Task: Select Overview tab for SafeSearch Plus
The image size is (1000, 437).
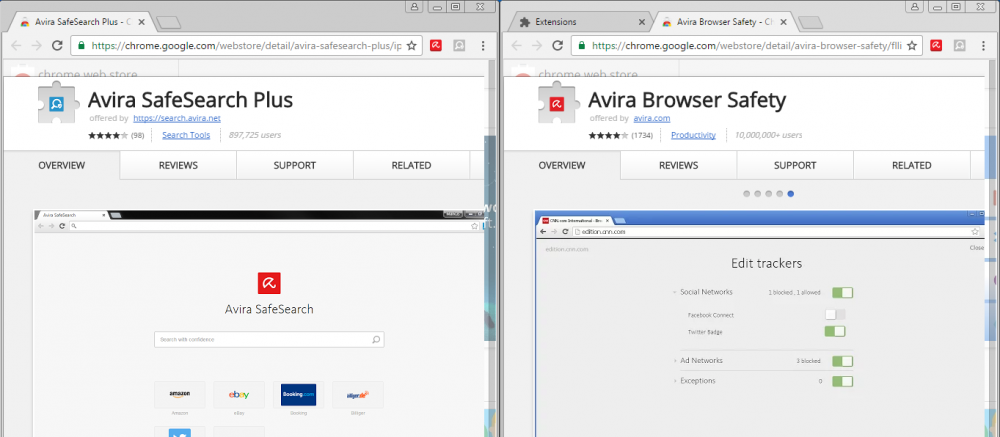Action: tap(61, 165)
